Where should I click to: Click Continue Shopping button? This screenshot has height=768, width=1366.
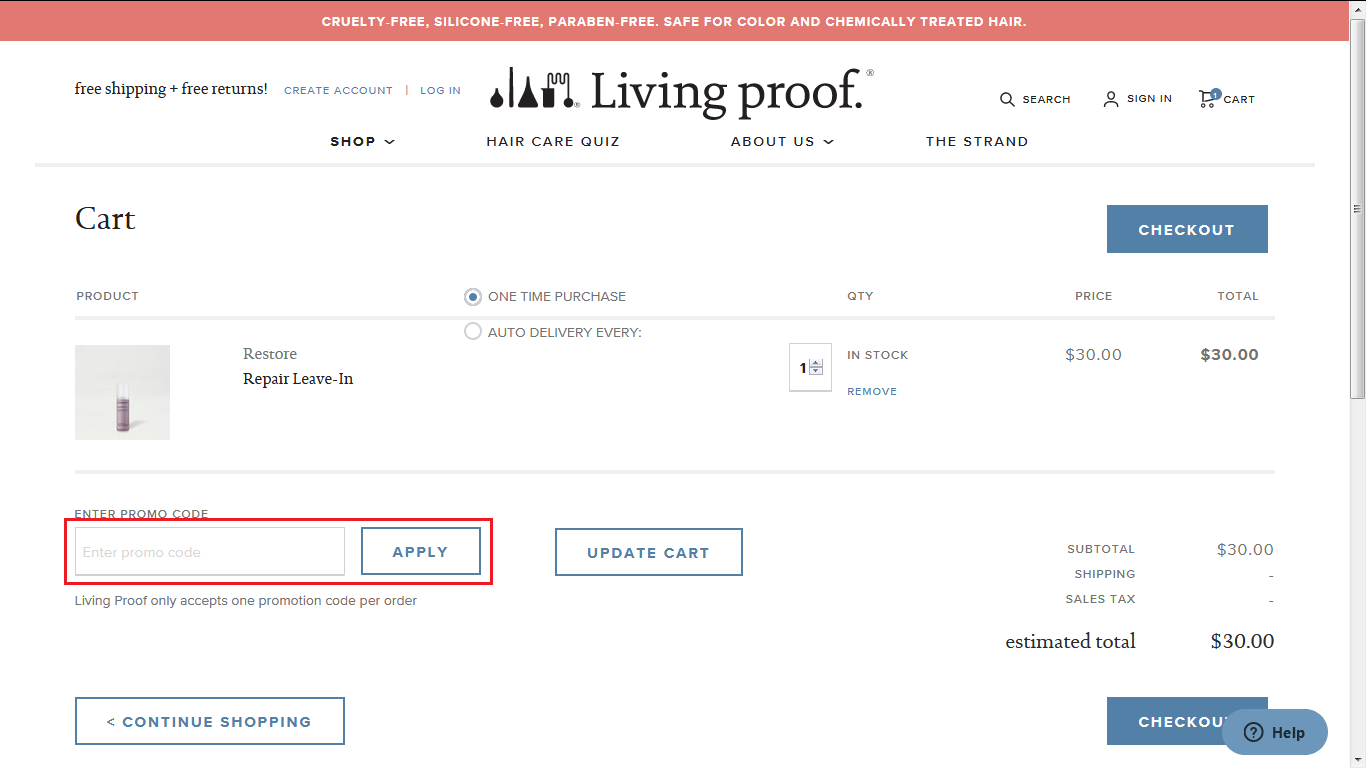point(210,721)
